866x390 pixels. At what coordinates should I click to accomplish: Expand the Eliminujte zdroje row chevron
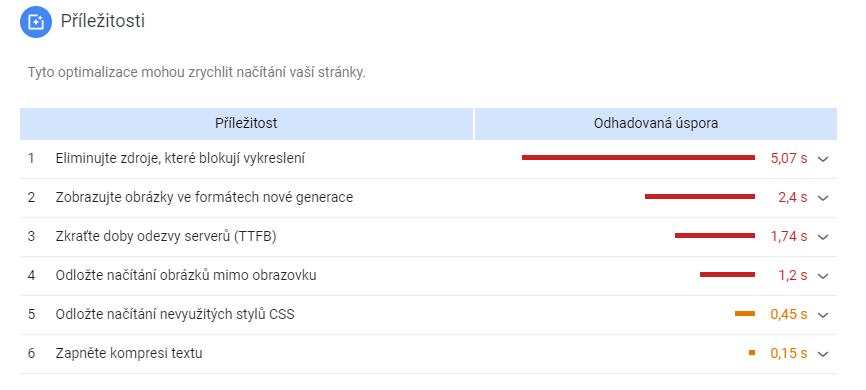coord(823,159)
